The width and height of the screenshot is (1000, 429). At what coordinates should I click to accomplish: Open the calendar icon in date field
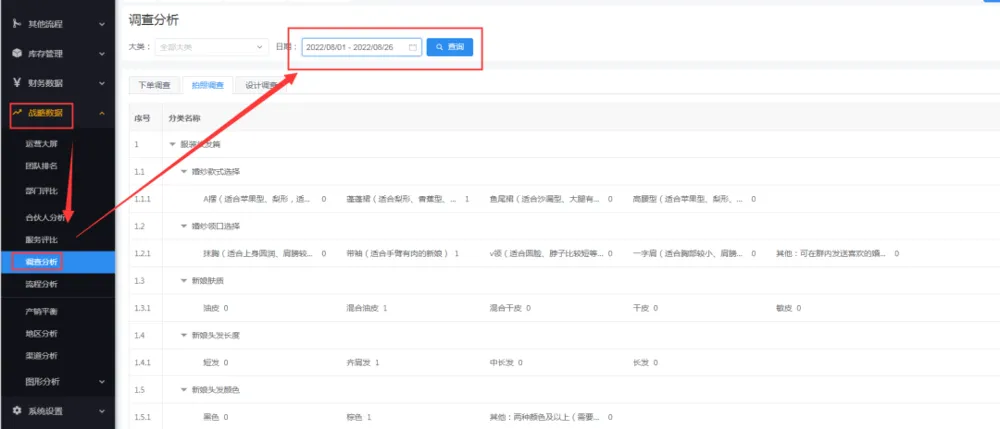(412, 47)
